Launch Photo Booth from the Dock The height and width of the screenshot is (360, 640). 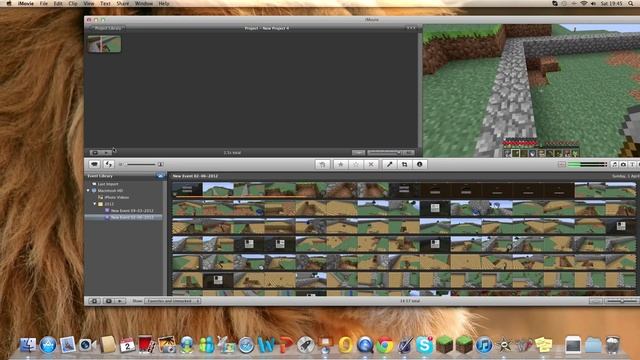click(147, 345)
